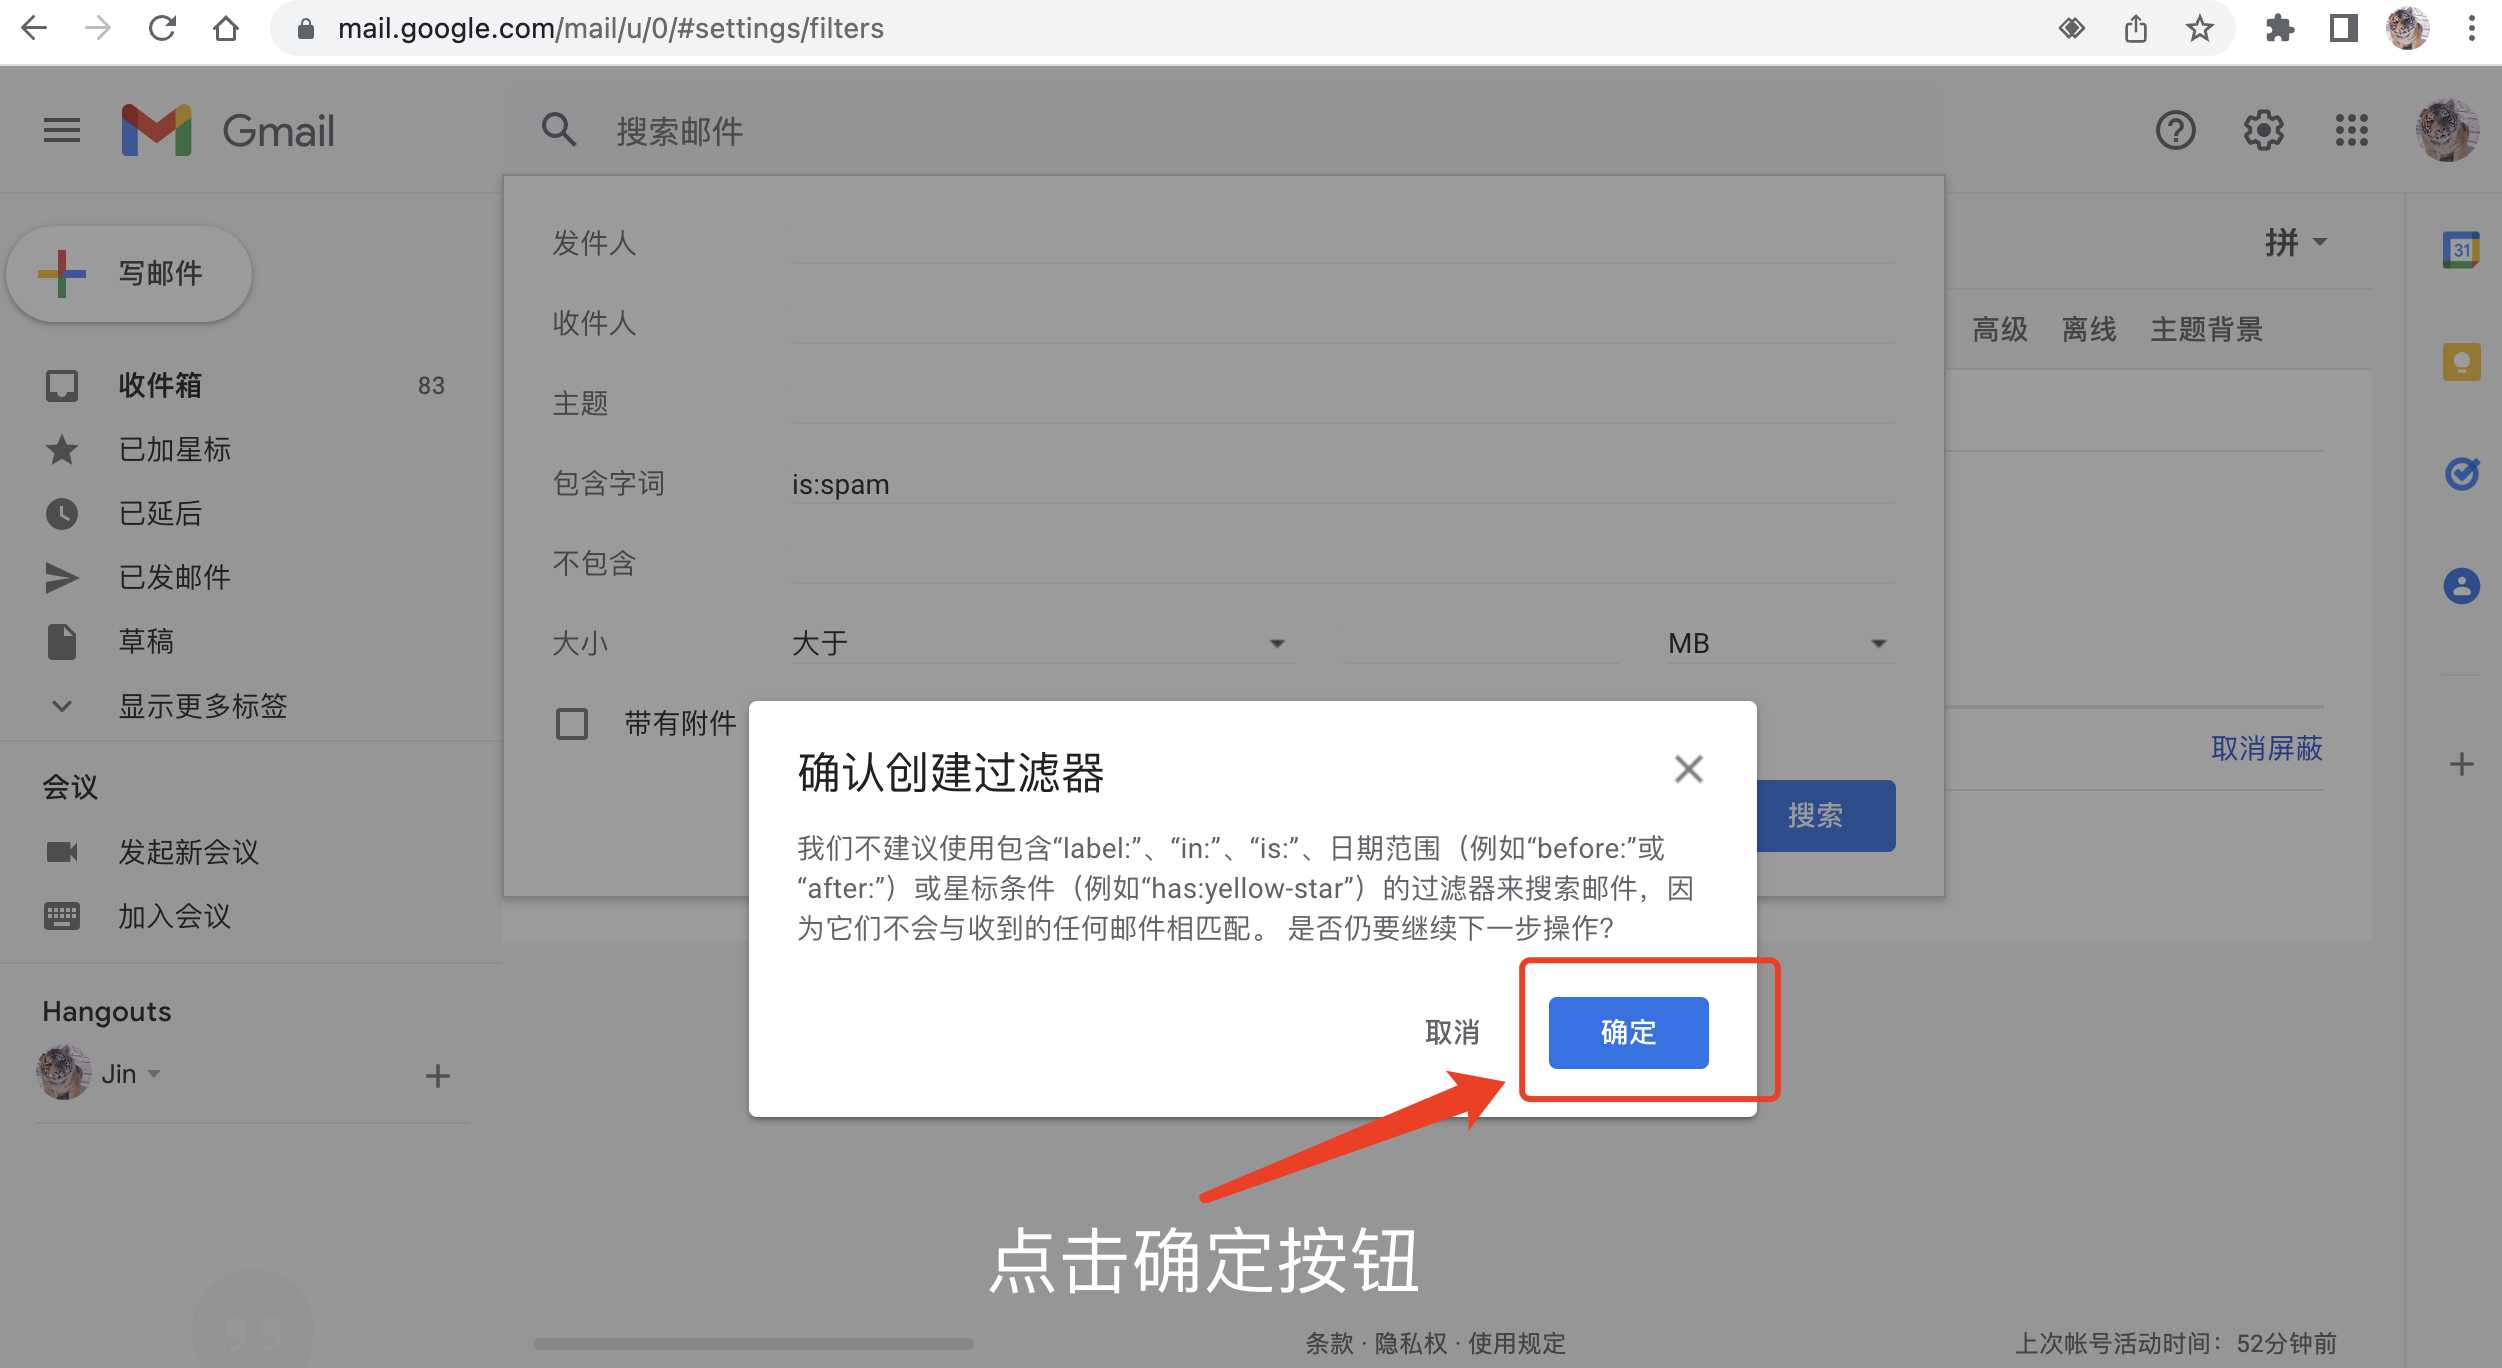Click the 加入会议 keyboard icon

pos(62,916)
